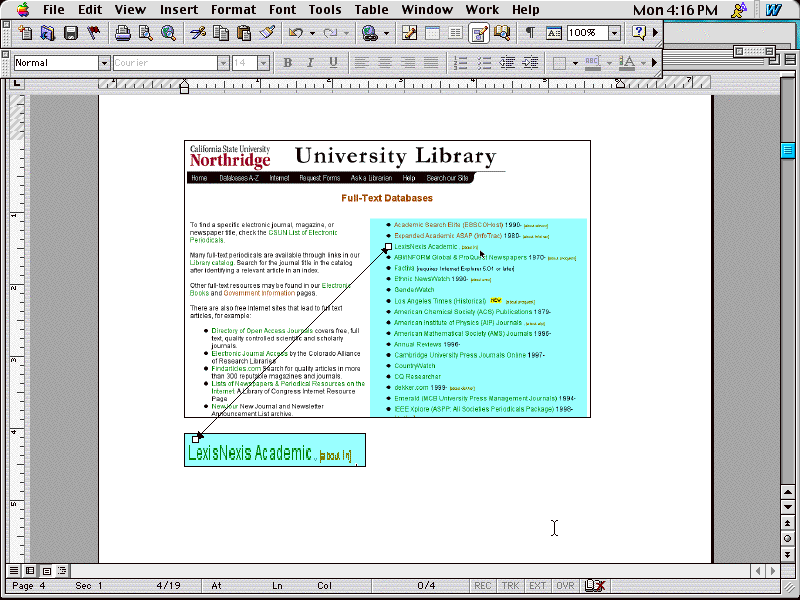
Task: Expand more buttons on the Formatting toolbar
Action: 655,63
